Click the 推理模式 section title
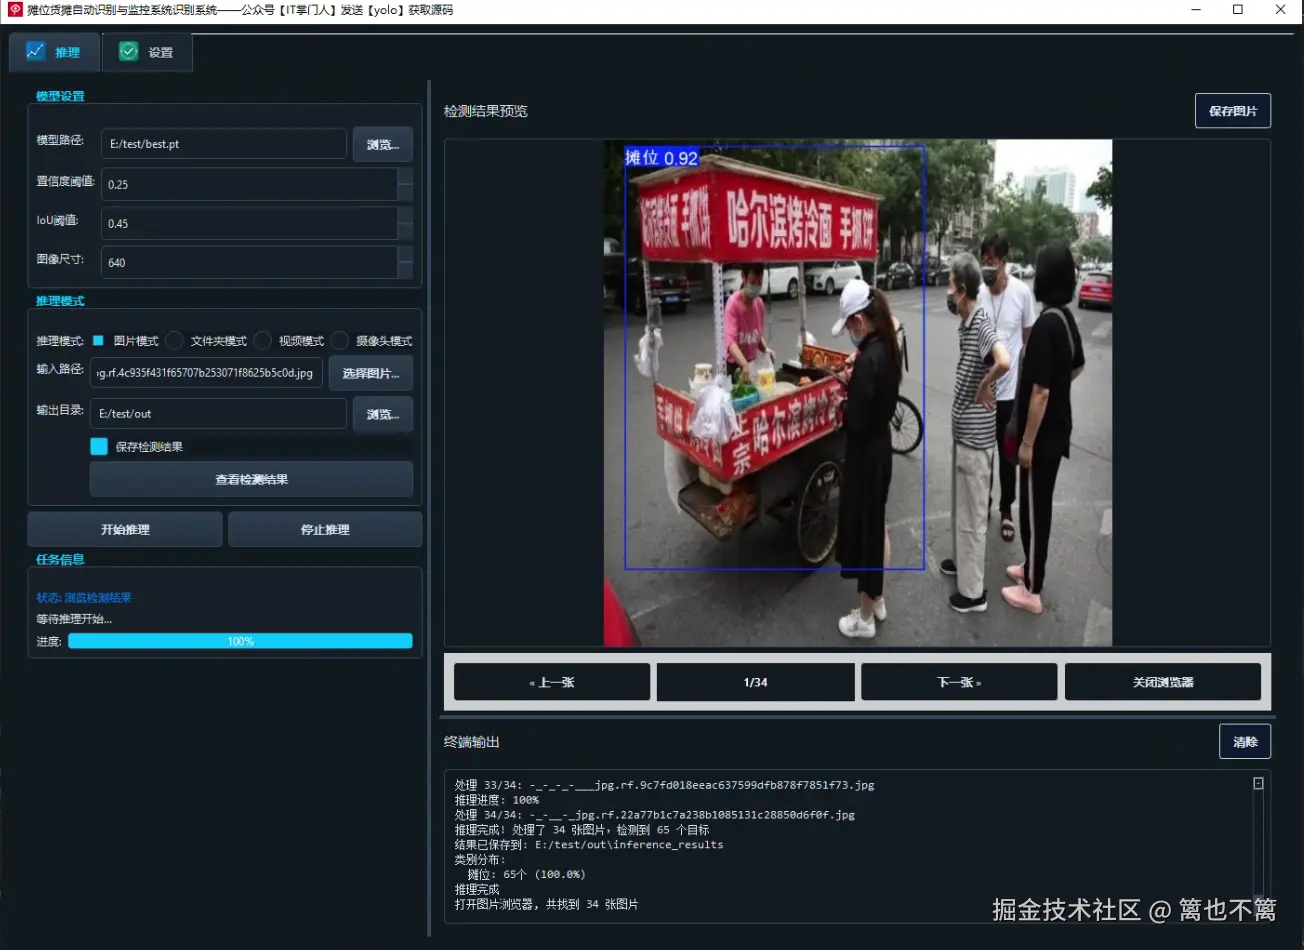This screenshot has width=1304, height=950. coord(60,301)
